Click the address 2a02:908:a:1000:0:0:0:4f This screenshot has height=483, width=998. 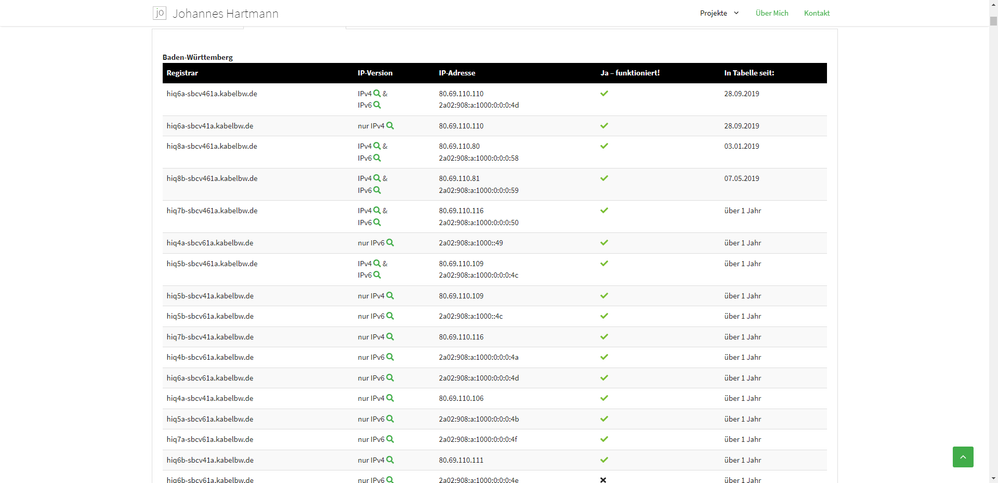click(x=478, y=439)
